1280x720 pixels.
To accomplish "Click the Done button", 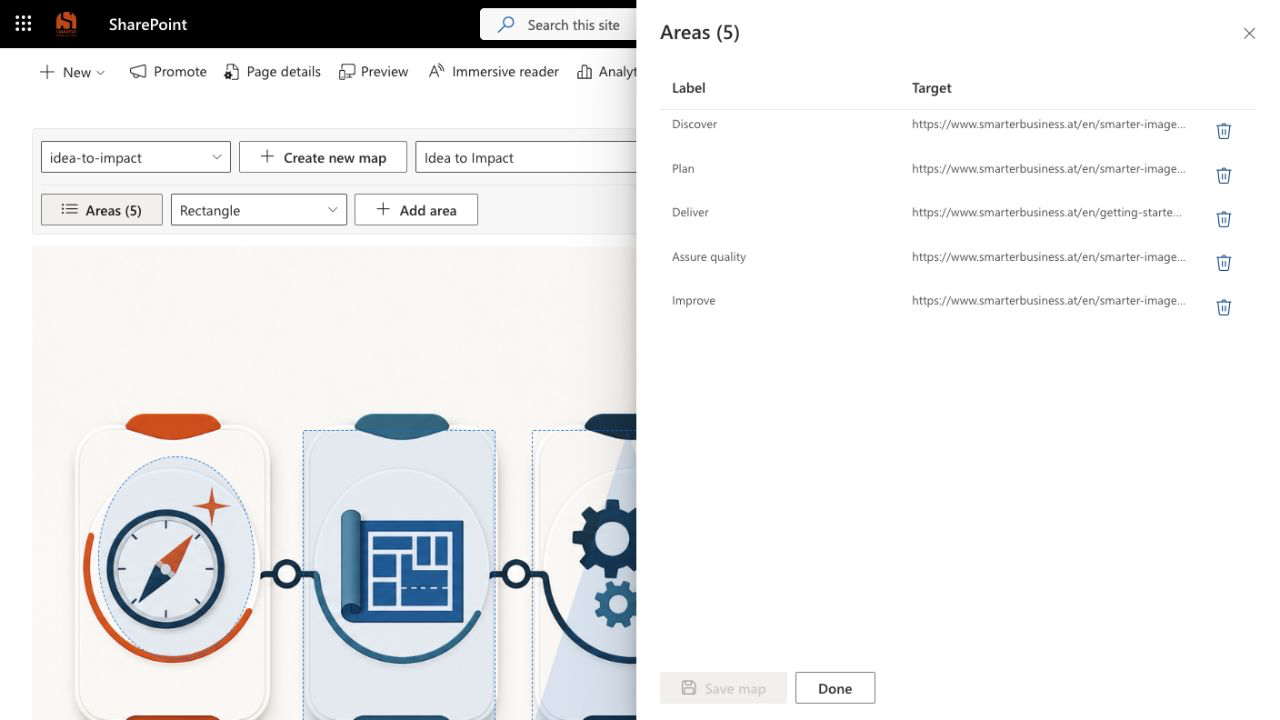I will [x=835, y=688].
